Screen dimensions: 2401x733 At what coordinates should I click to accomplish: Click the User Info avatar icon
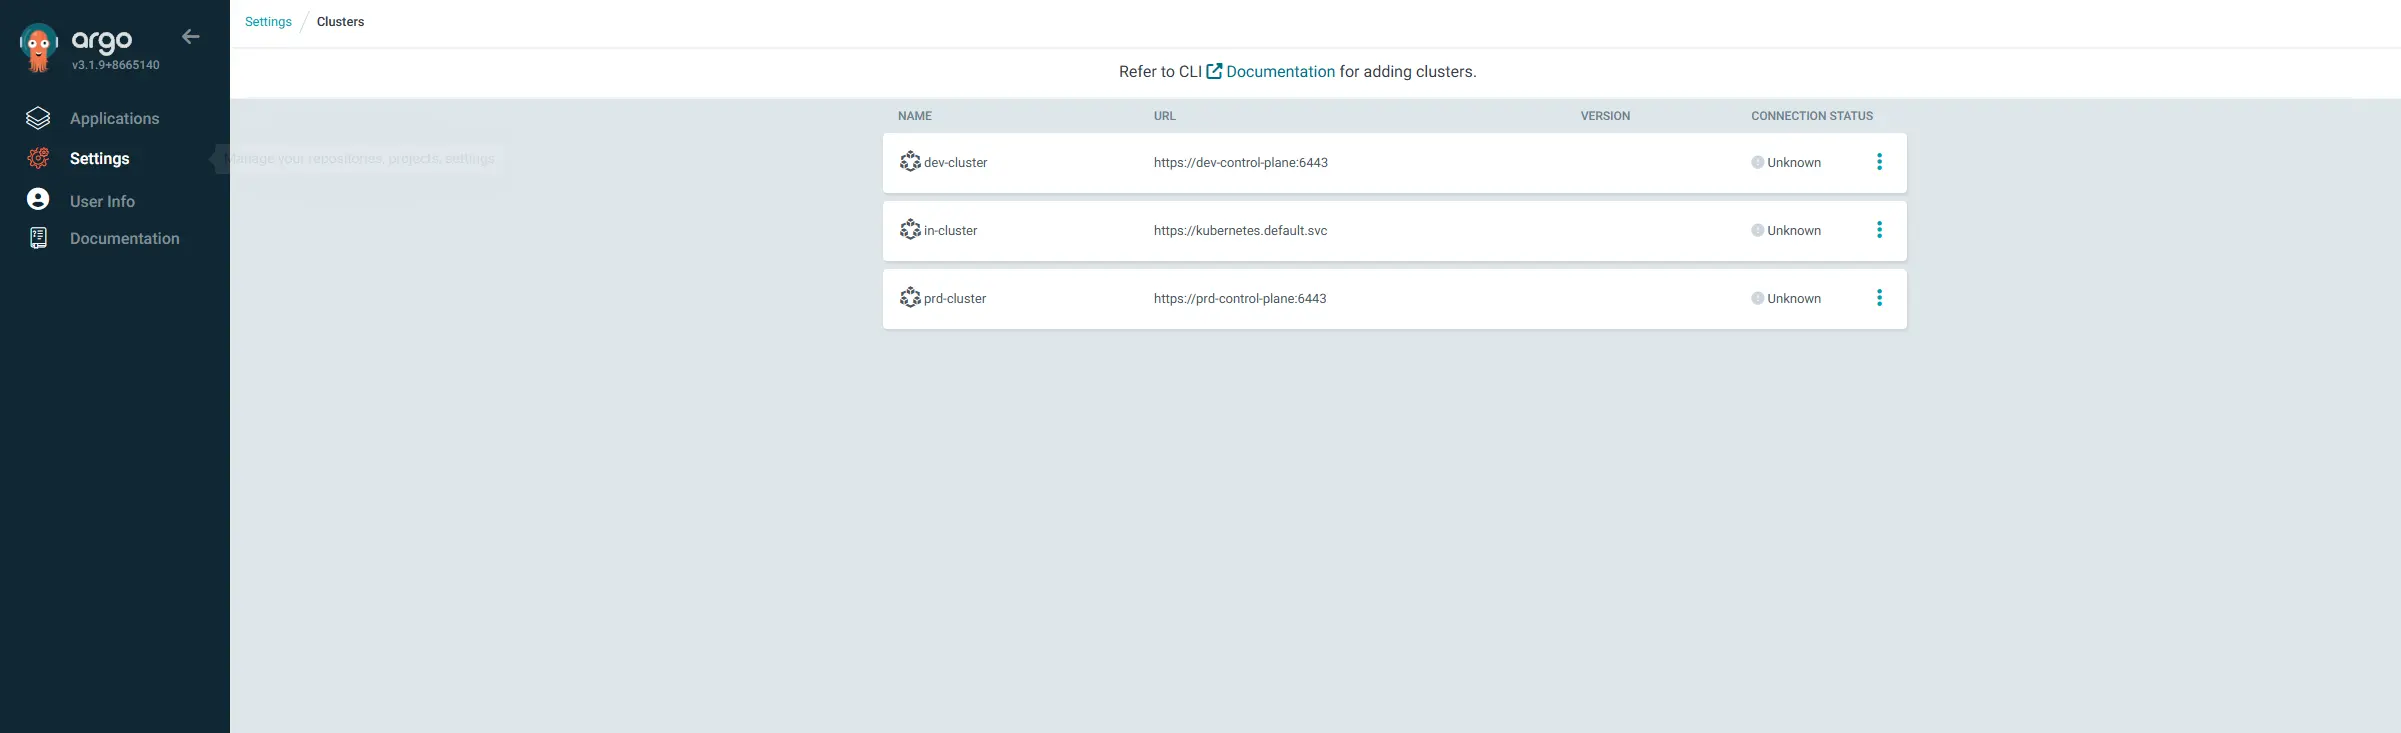coord(38,200)
